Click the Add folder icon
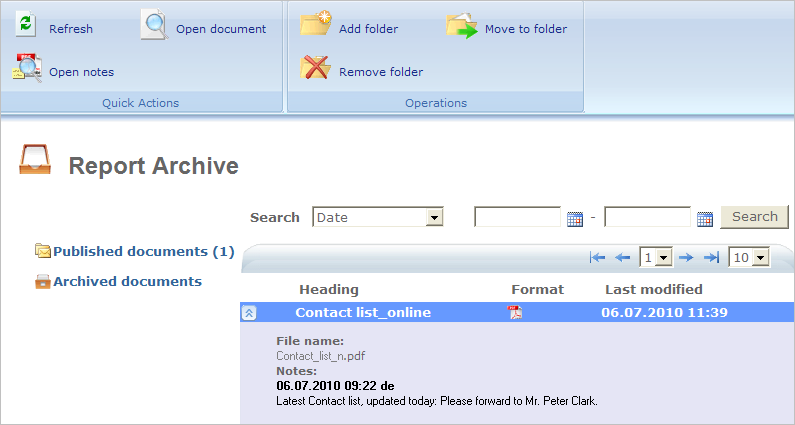Viewport: 795px width, 425px height. point(315,24)
